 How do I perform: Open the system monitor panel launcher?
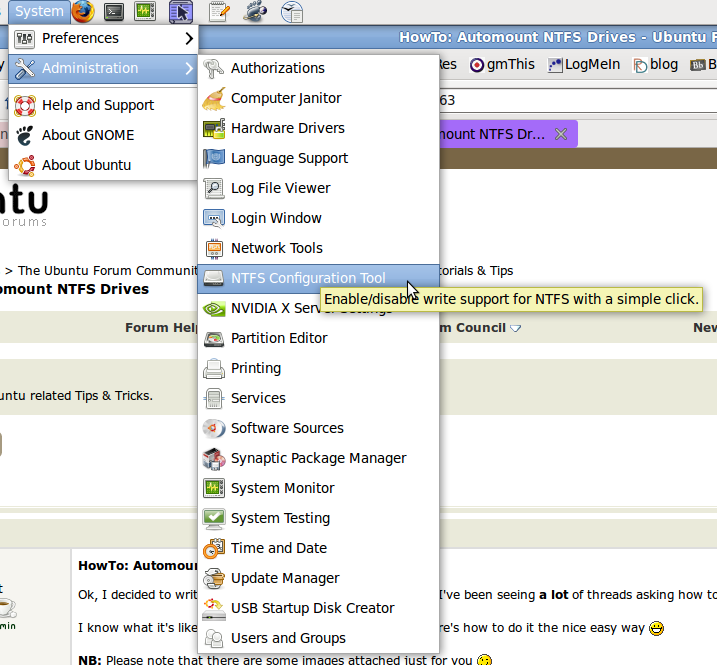[145, 11]
